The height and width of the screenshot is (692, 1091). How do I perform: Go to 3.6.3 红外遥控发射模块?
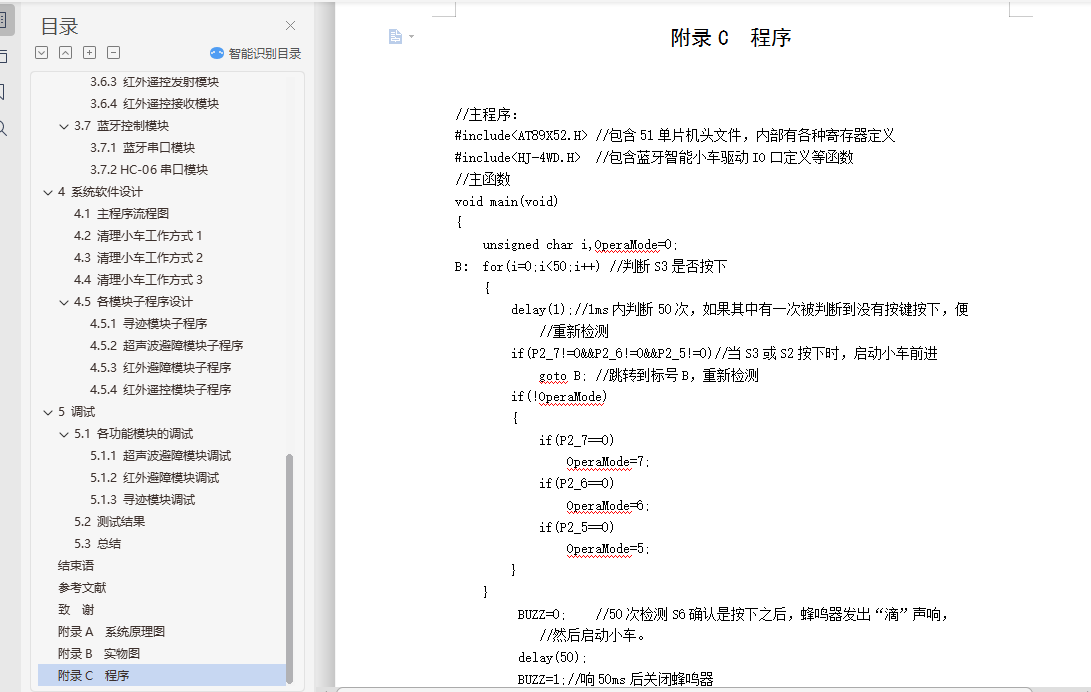pos(154,82)
